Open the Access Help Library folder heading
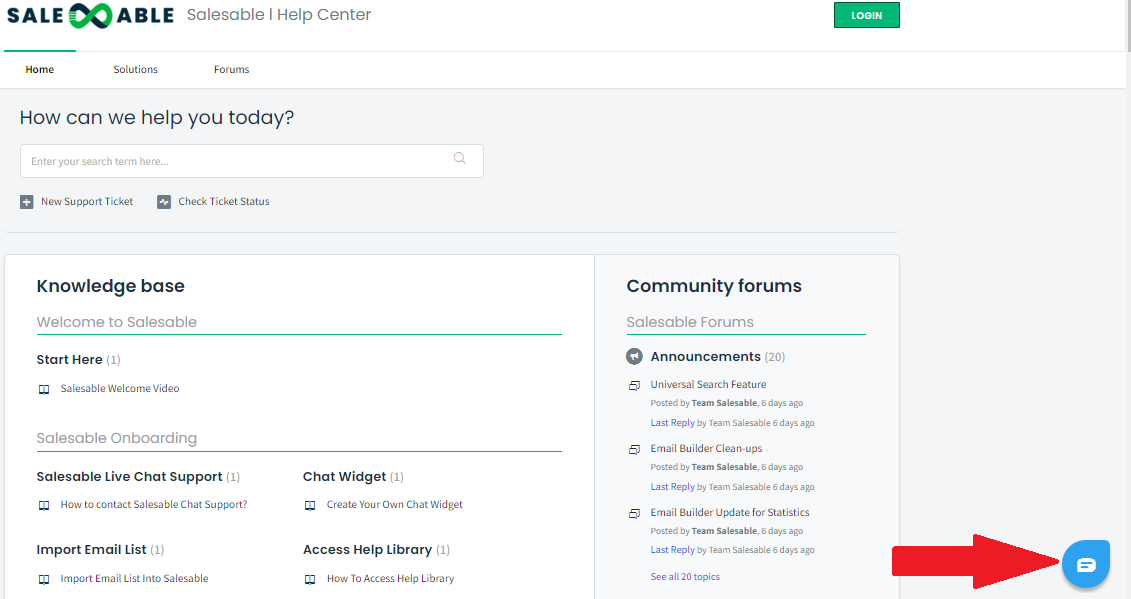This screenshot has height=599, width=1131. 367,549
